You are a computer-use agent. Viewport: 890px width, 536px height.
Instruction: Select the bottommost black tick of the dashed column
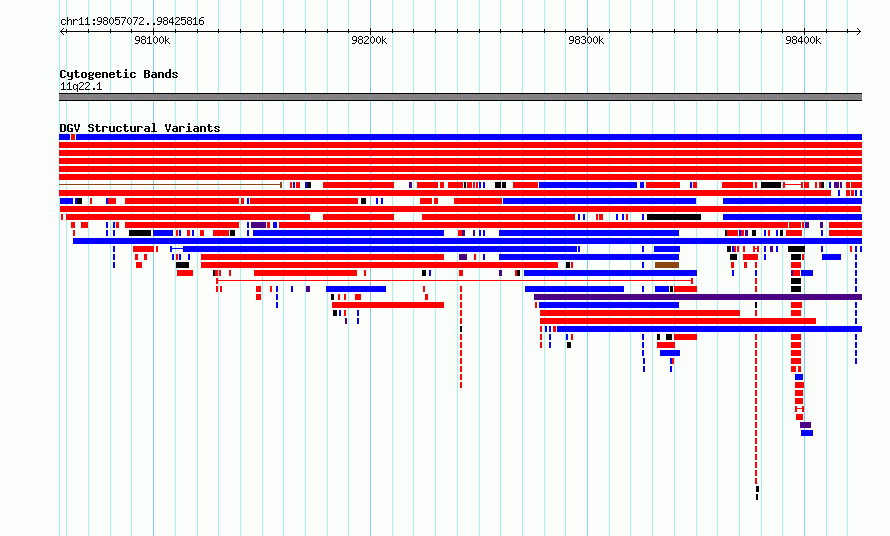757,497
